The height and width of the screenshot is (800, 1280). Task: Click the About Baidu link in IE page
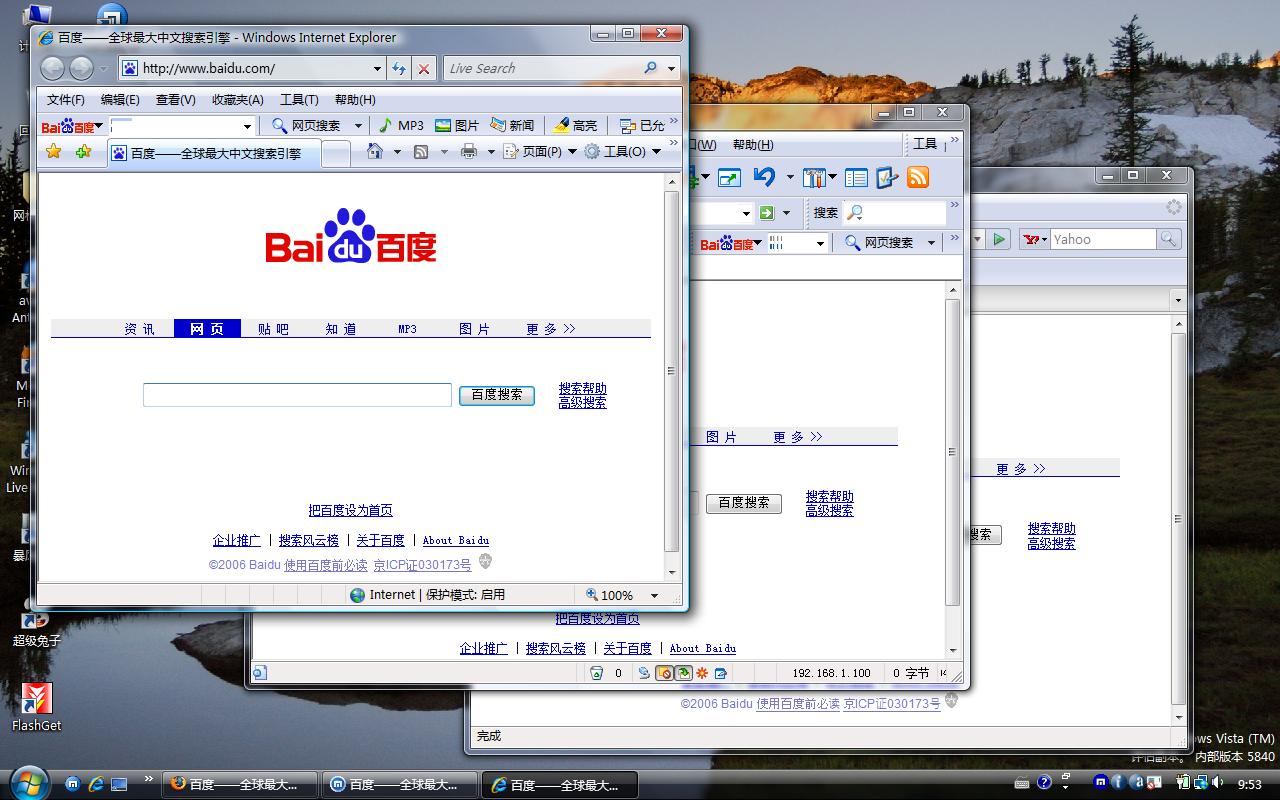point(456,540)
